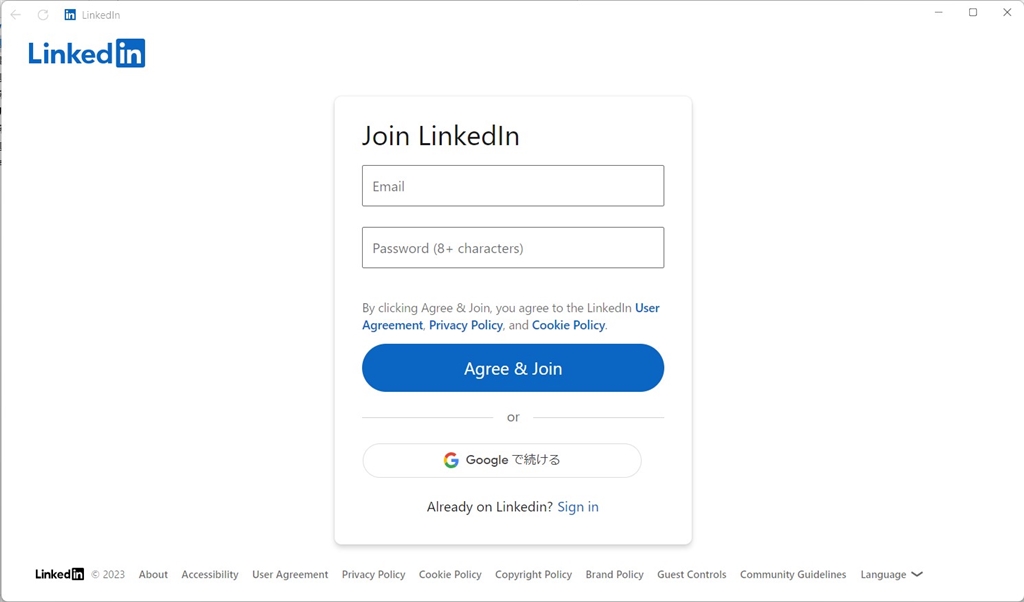1024x602 pixels.
Task: Open the Sign in link
Action: pos(578,507)
